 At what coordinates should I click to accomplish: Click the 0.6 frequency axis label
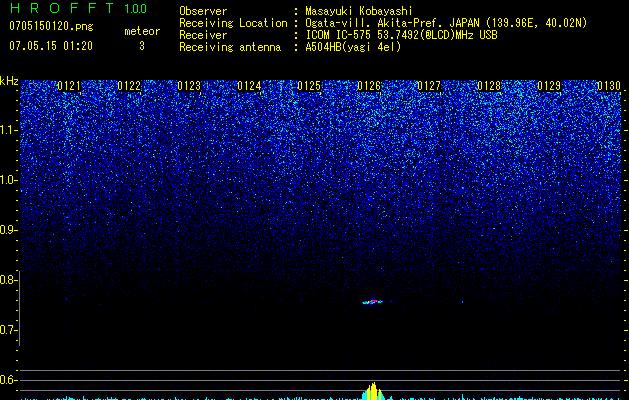[8, 380]
